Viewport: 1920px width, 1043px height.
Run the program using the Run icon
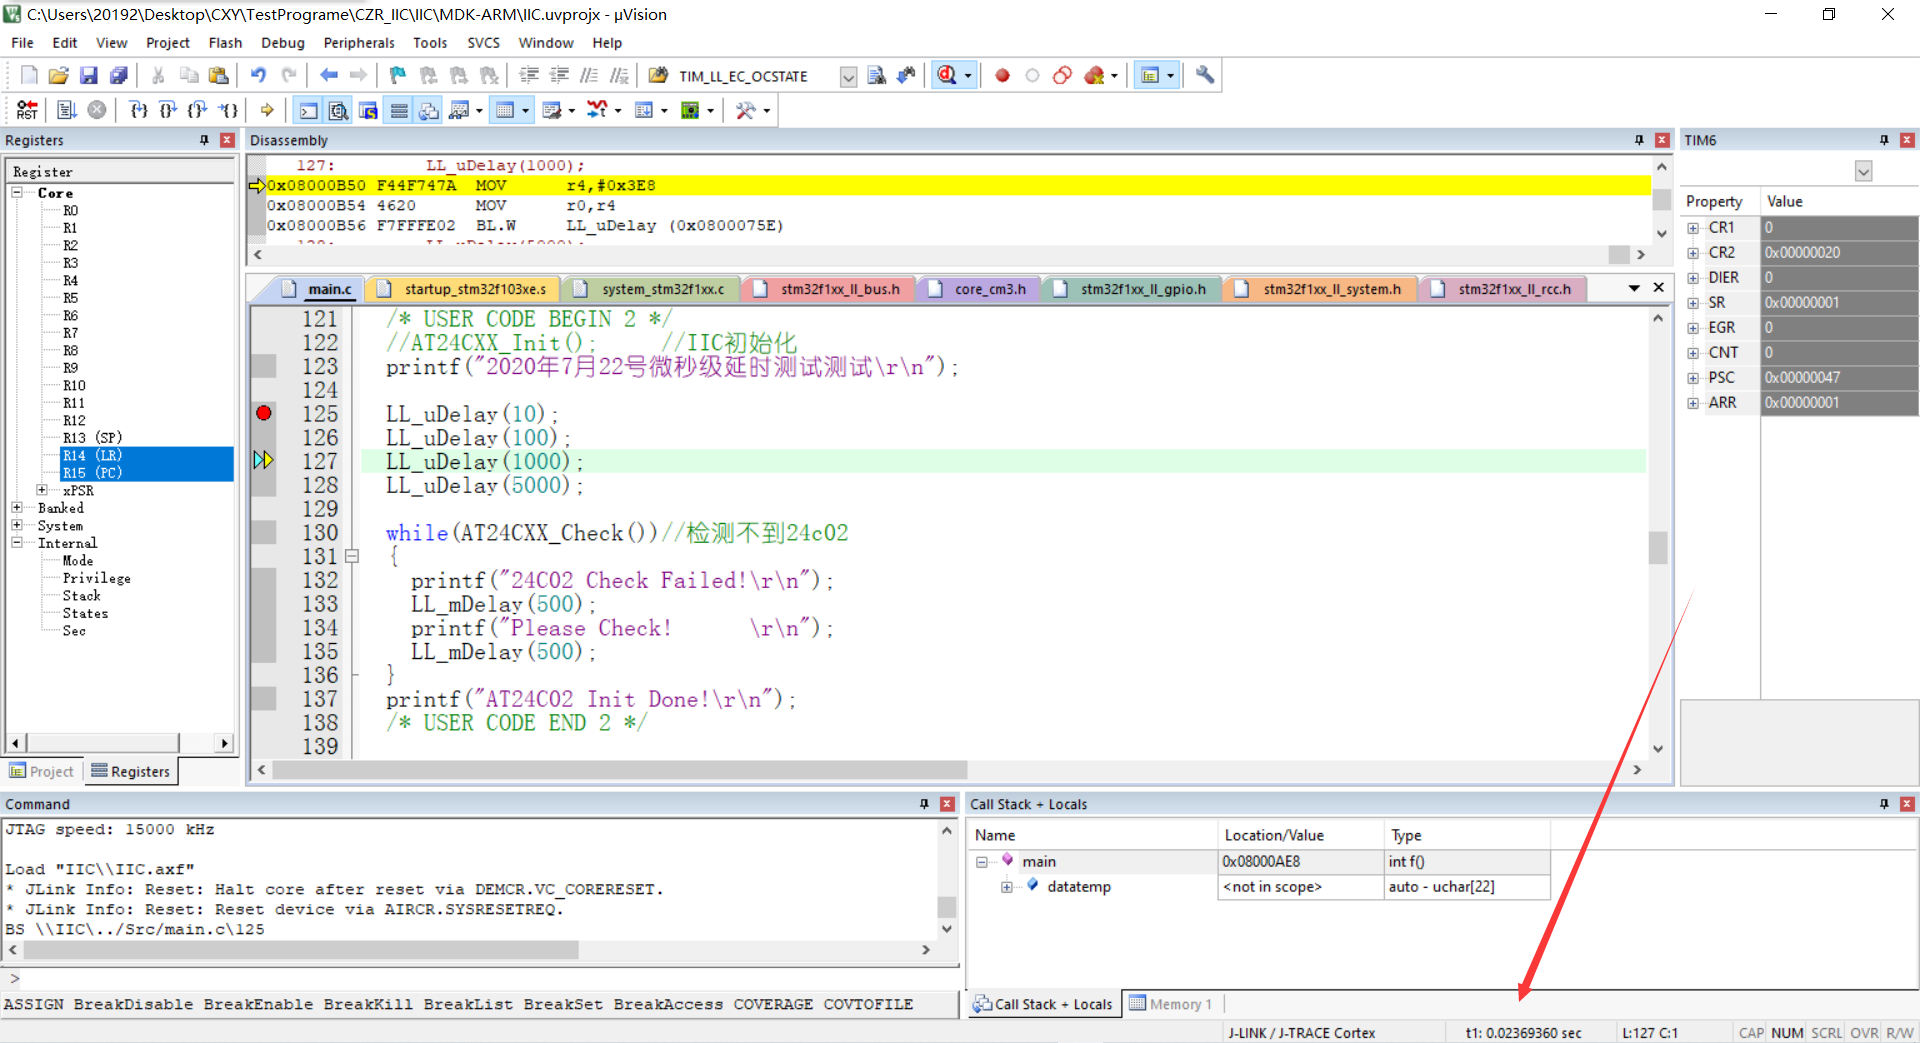(x=67, y=110)
